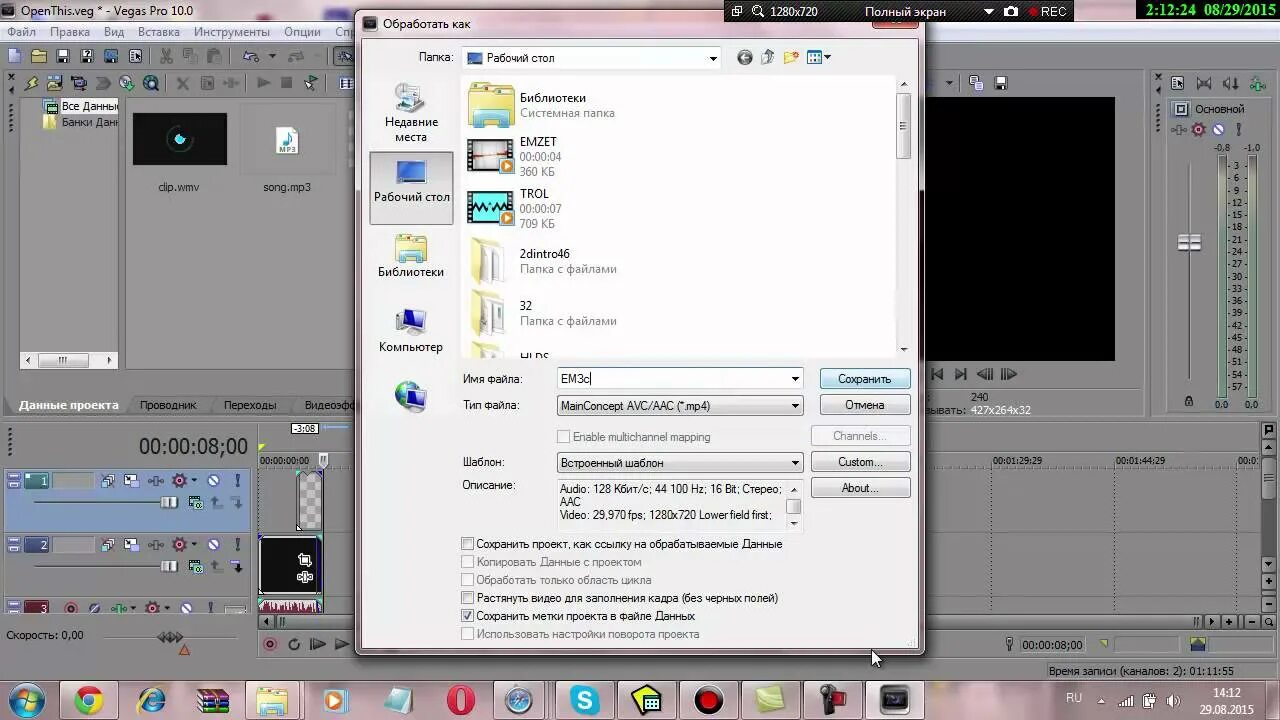This screenshot has width=1280, height=720.
Task: Go up one folder level in save dialog
Action: pos(768,58)
